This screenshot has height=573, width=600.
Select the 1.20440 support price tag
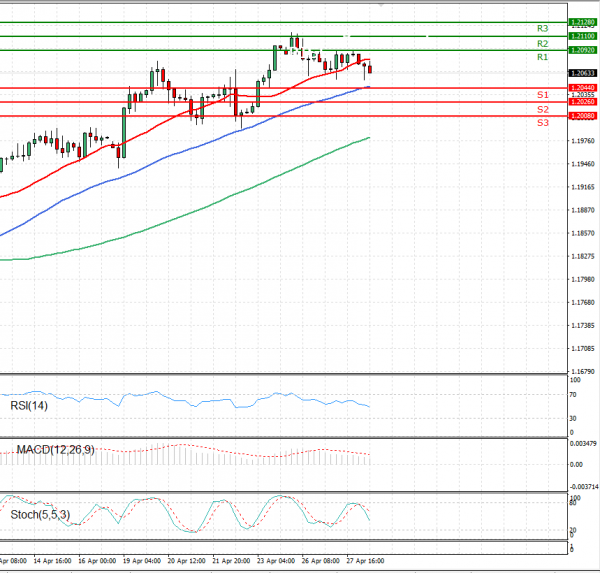[583, 88]
